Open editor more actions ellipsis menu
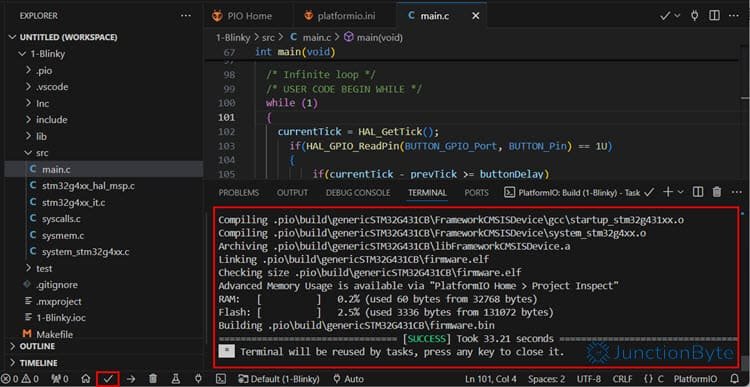Screen dimensions: 750x387 click(734, 16)
